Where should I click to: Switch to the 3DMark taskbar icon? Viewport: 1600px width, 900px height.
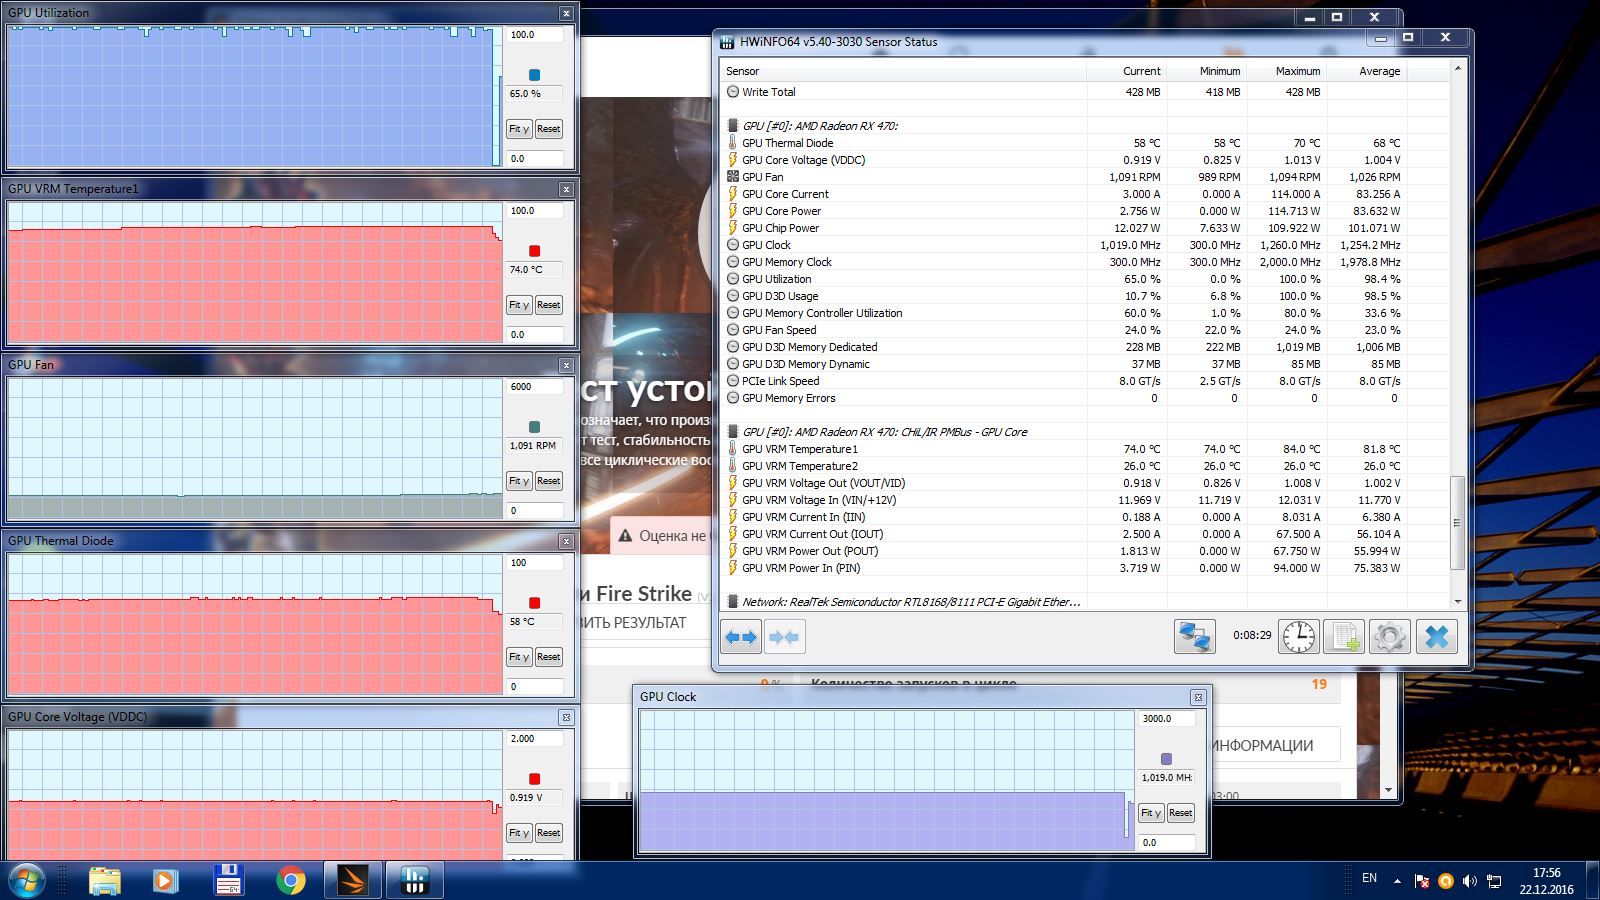[352, 881]
